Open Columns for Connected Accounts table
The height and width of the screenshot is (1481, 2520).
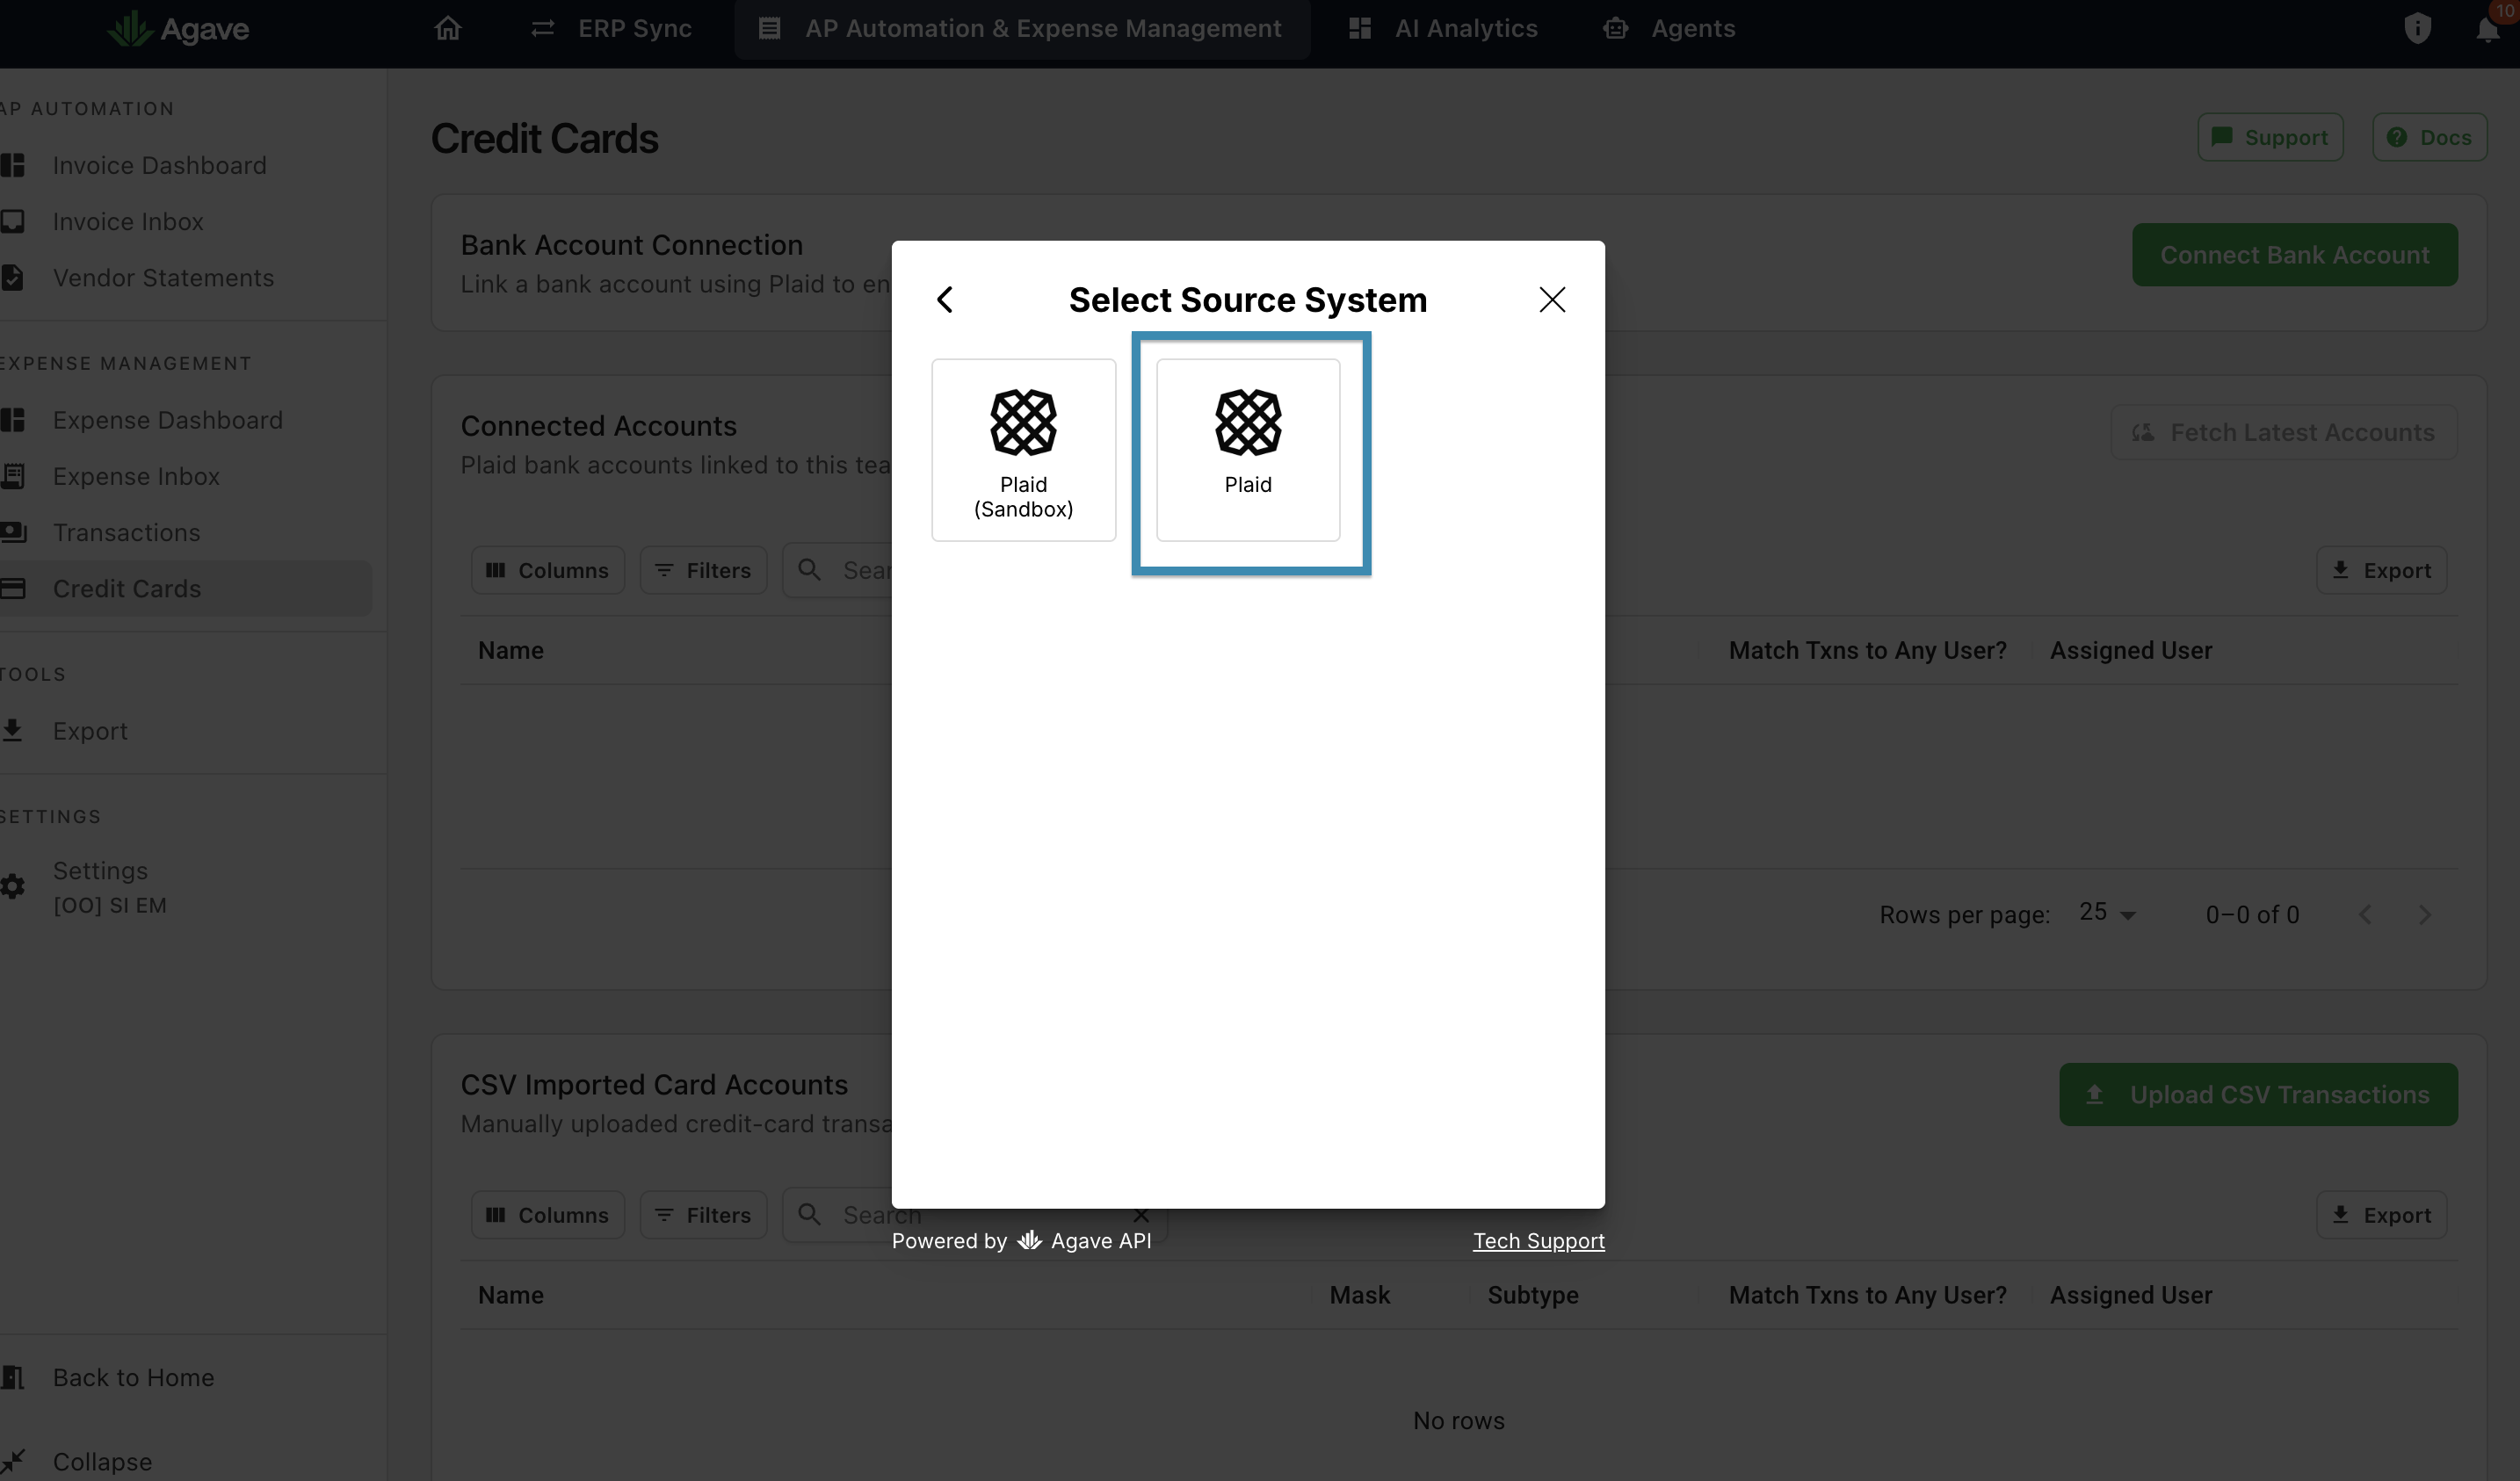(547, 570)
